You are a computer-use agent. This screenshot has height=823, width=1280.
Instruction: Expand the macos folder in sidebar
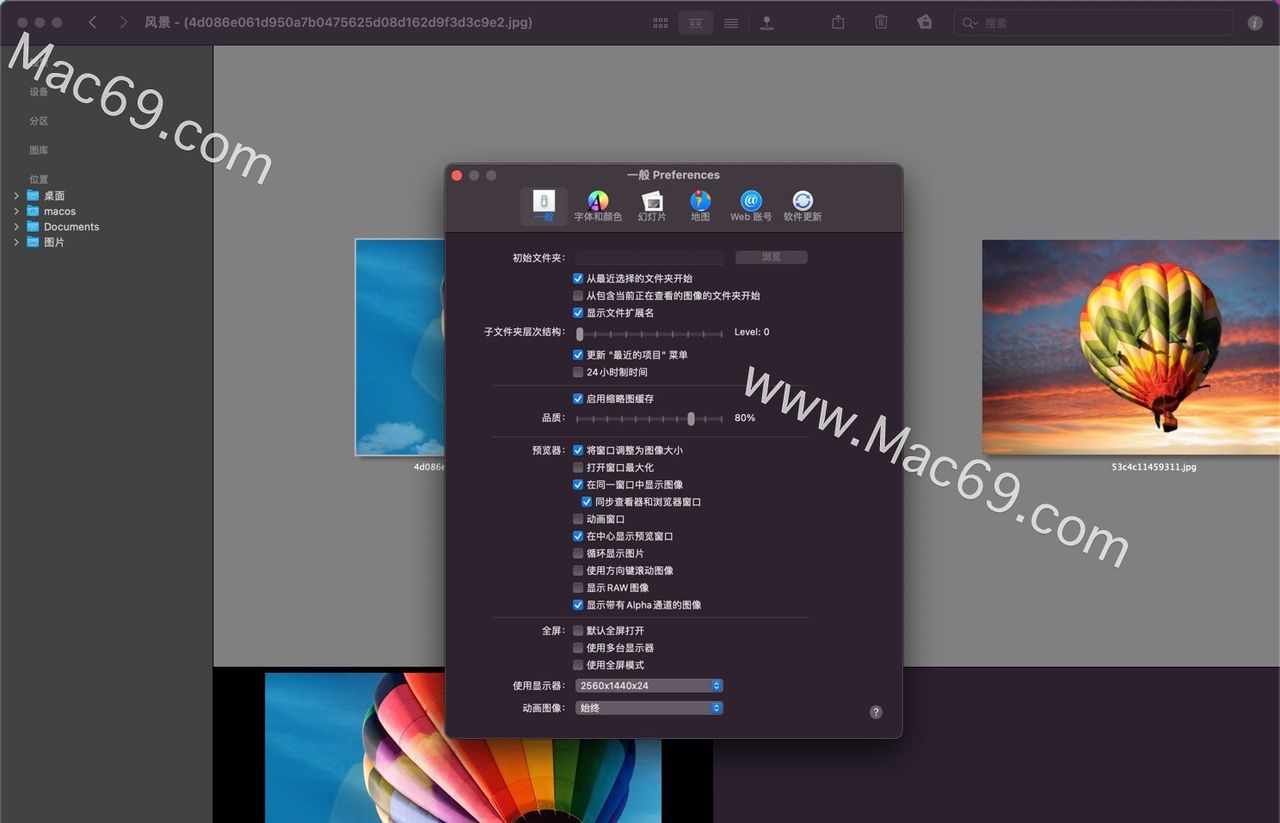click(x=16, y=211)
